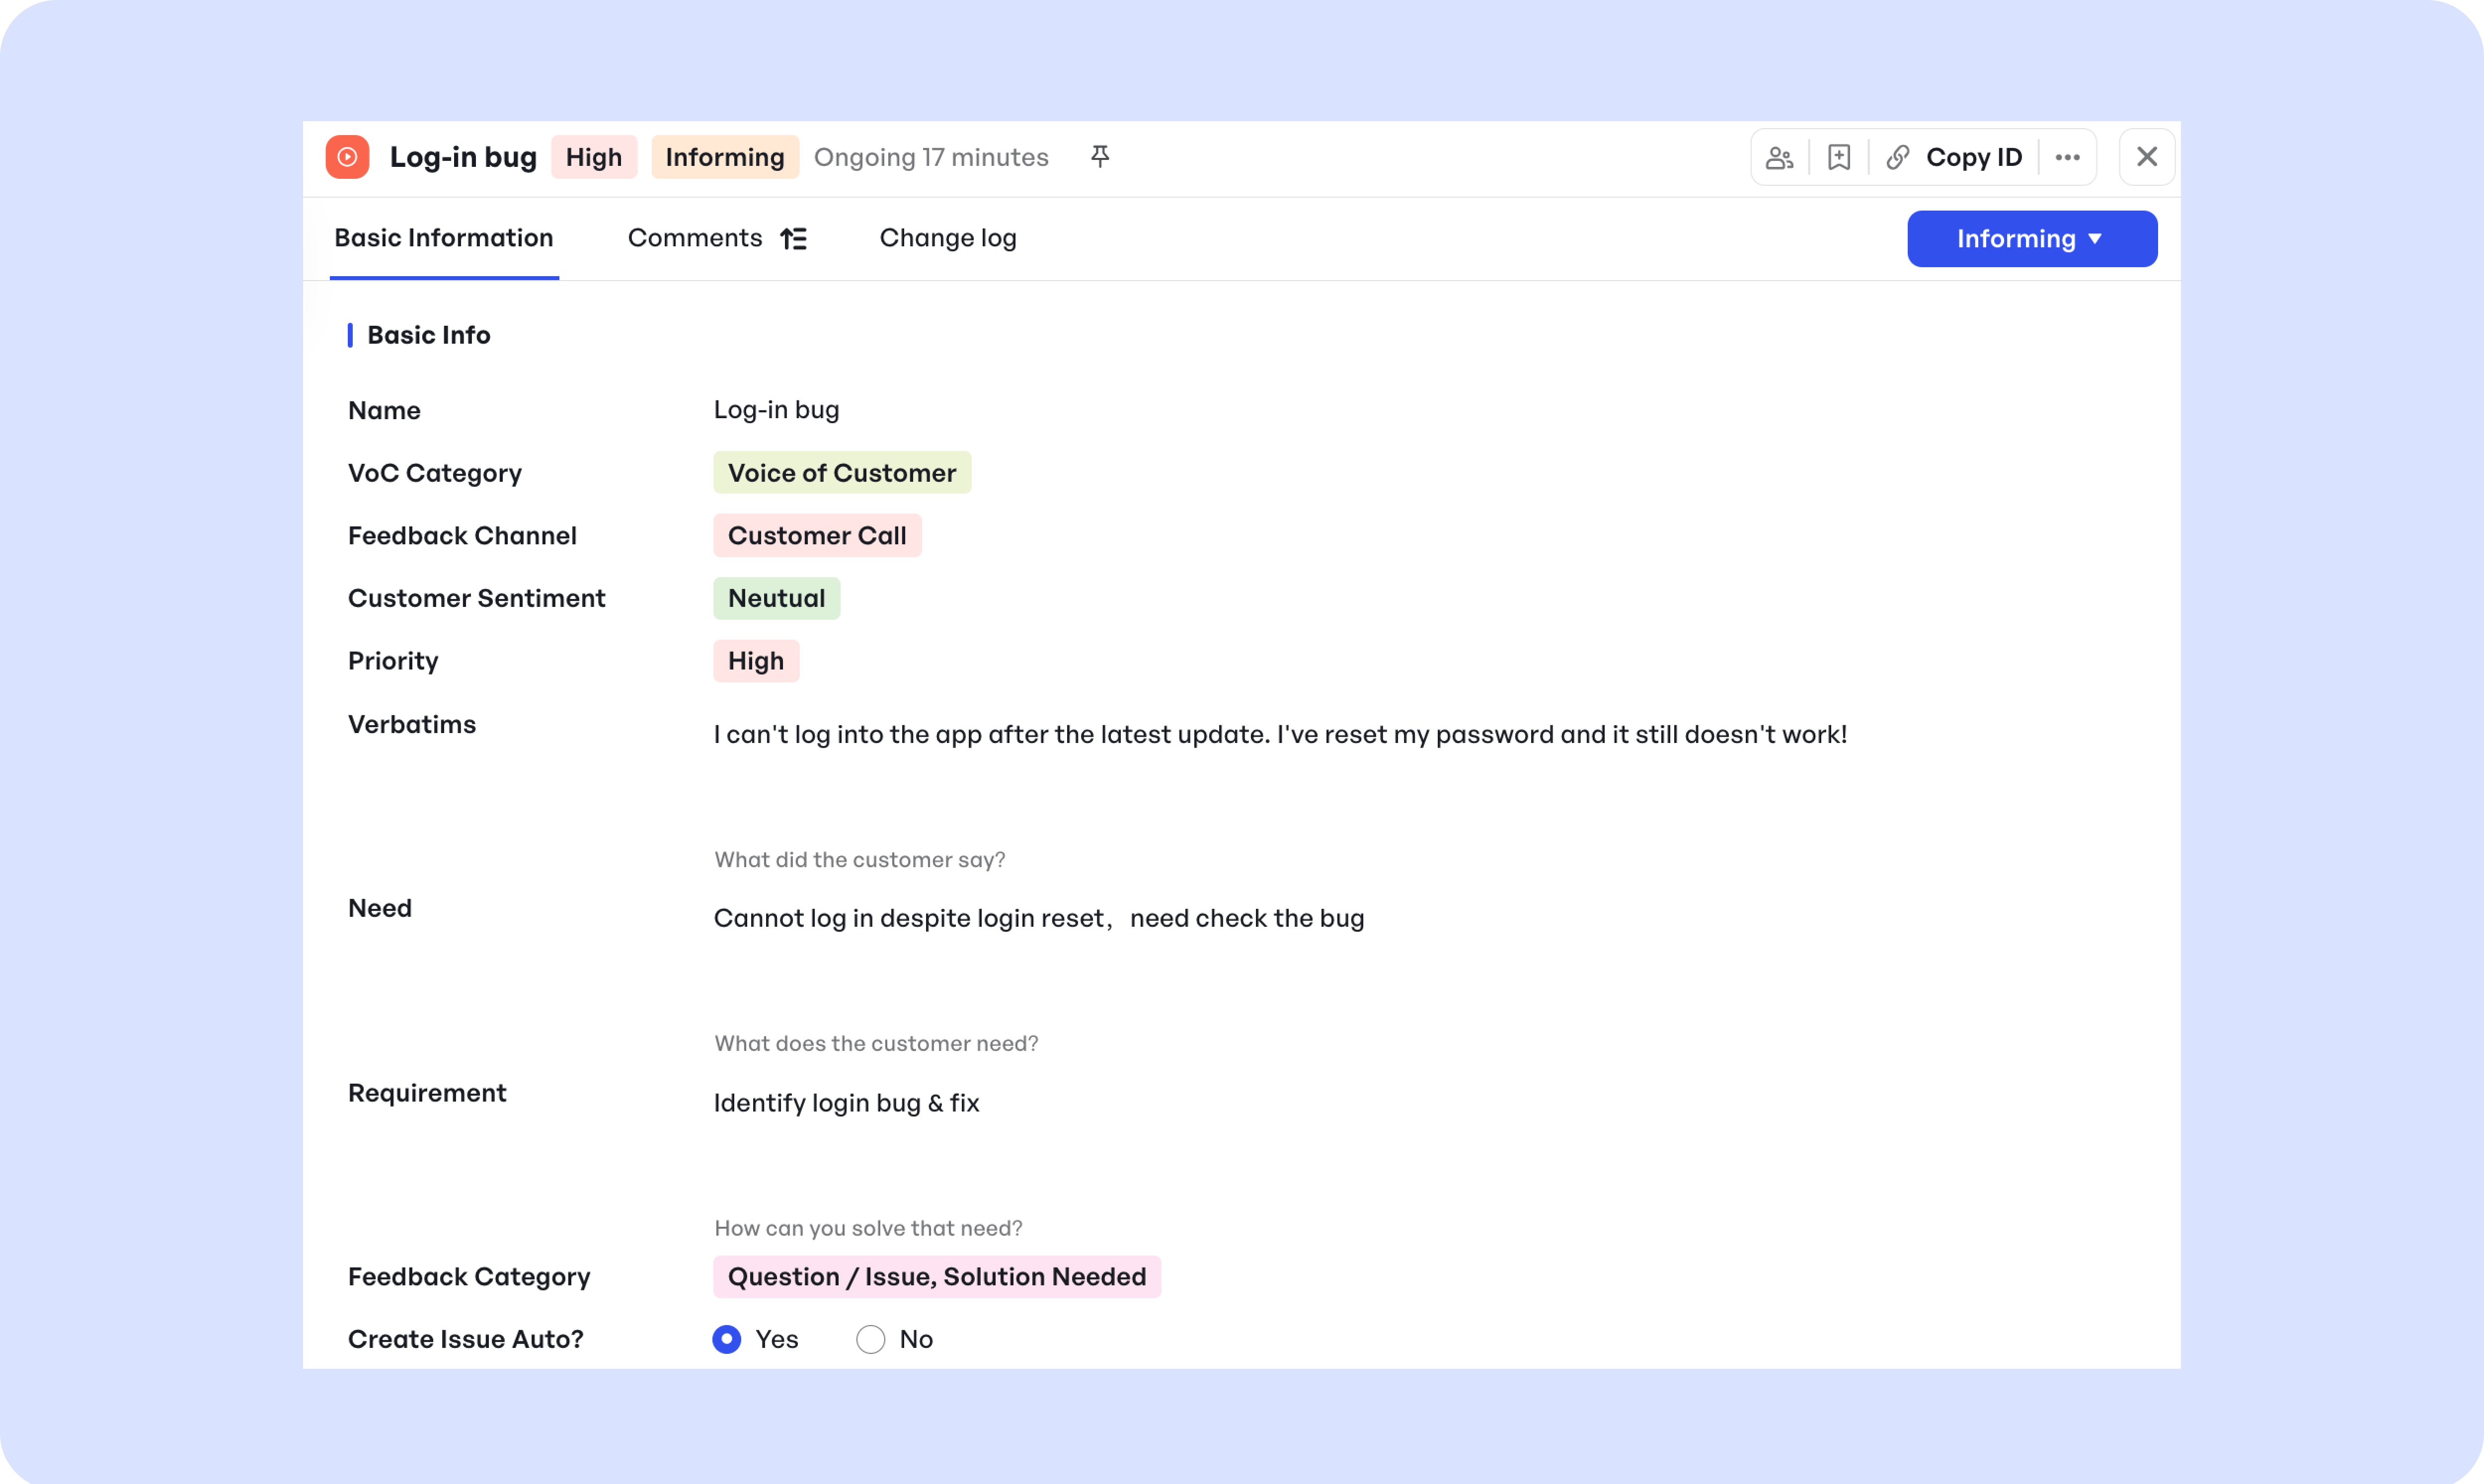Select Yes for Create Issue Auto

[727, 1339]
